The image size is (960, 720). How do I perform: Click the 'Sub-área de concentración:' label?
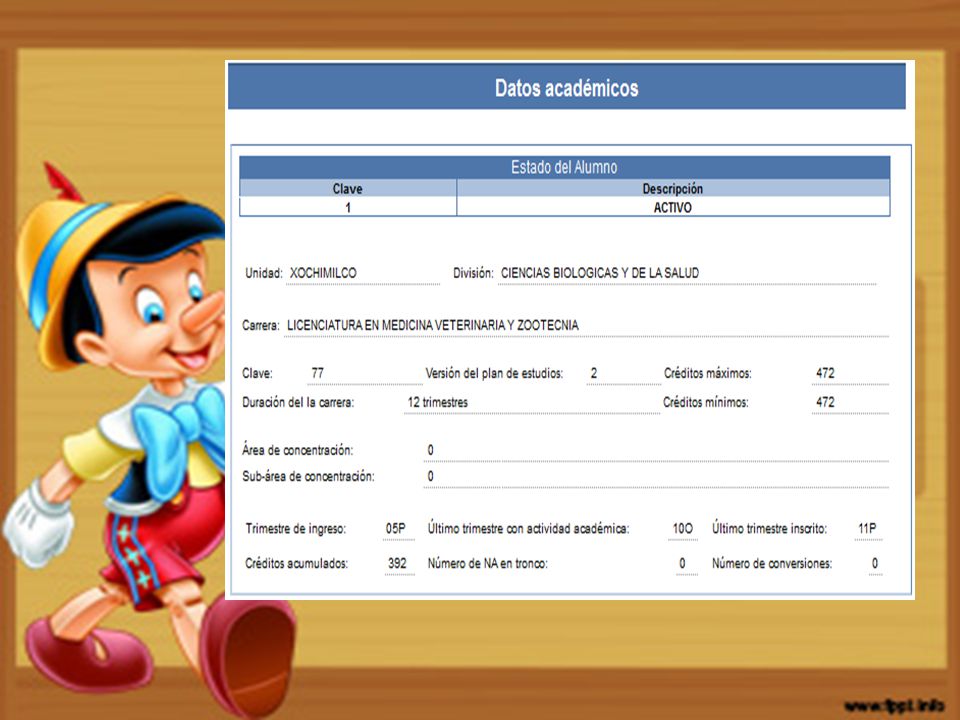tap(309, 476)
